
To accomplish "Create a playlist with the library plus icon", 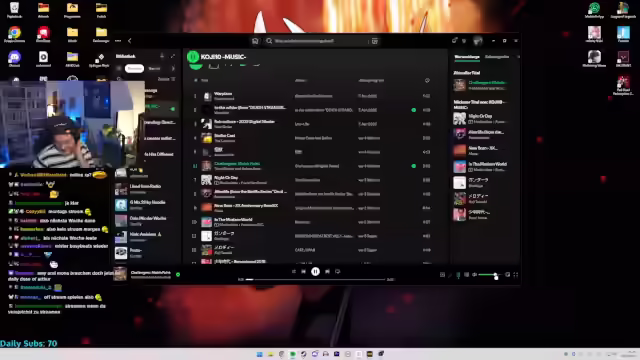I will point(162,56).
